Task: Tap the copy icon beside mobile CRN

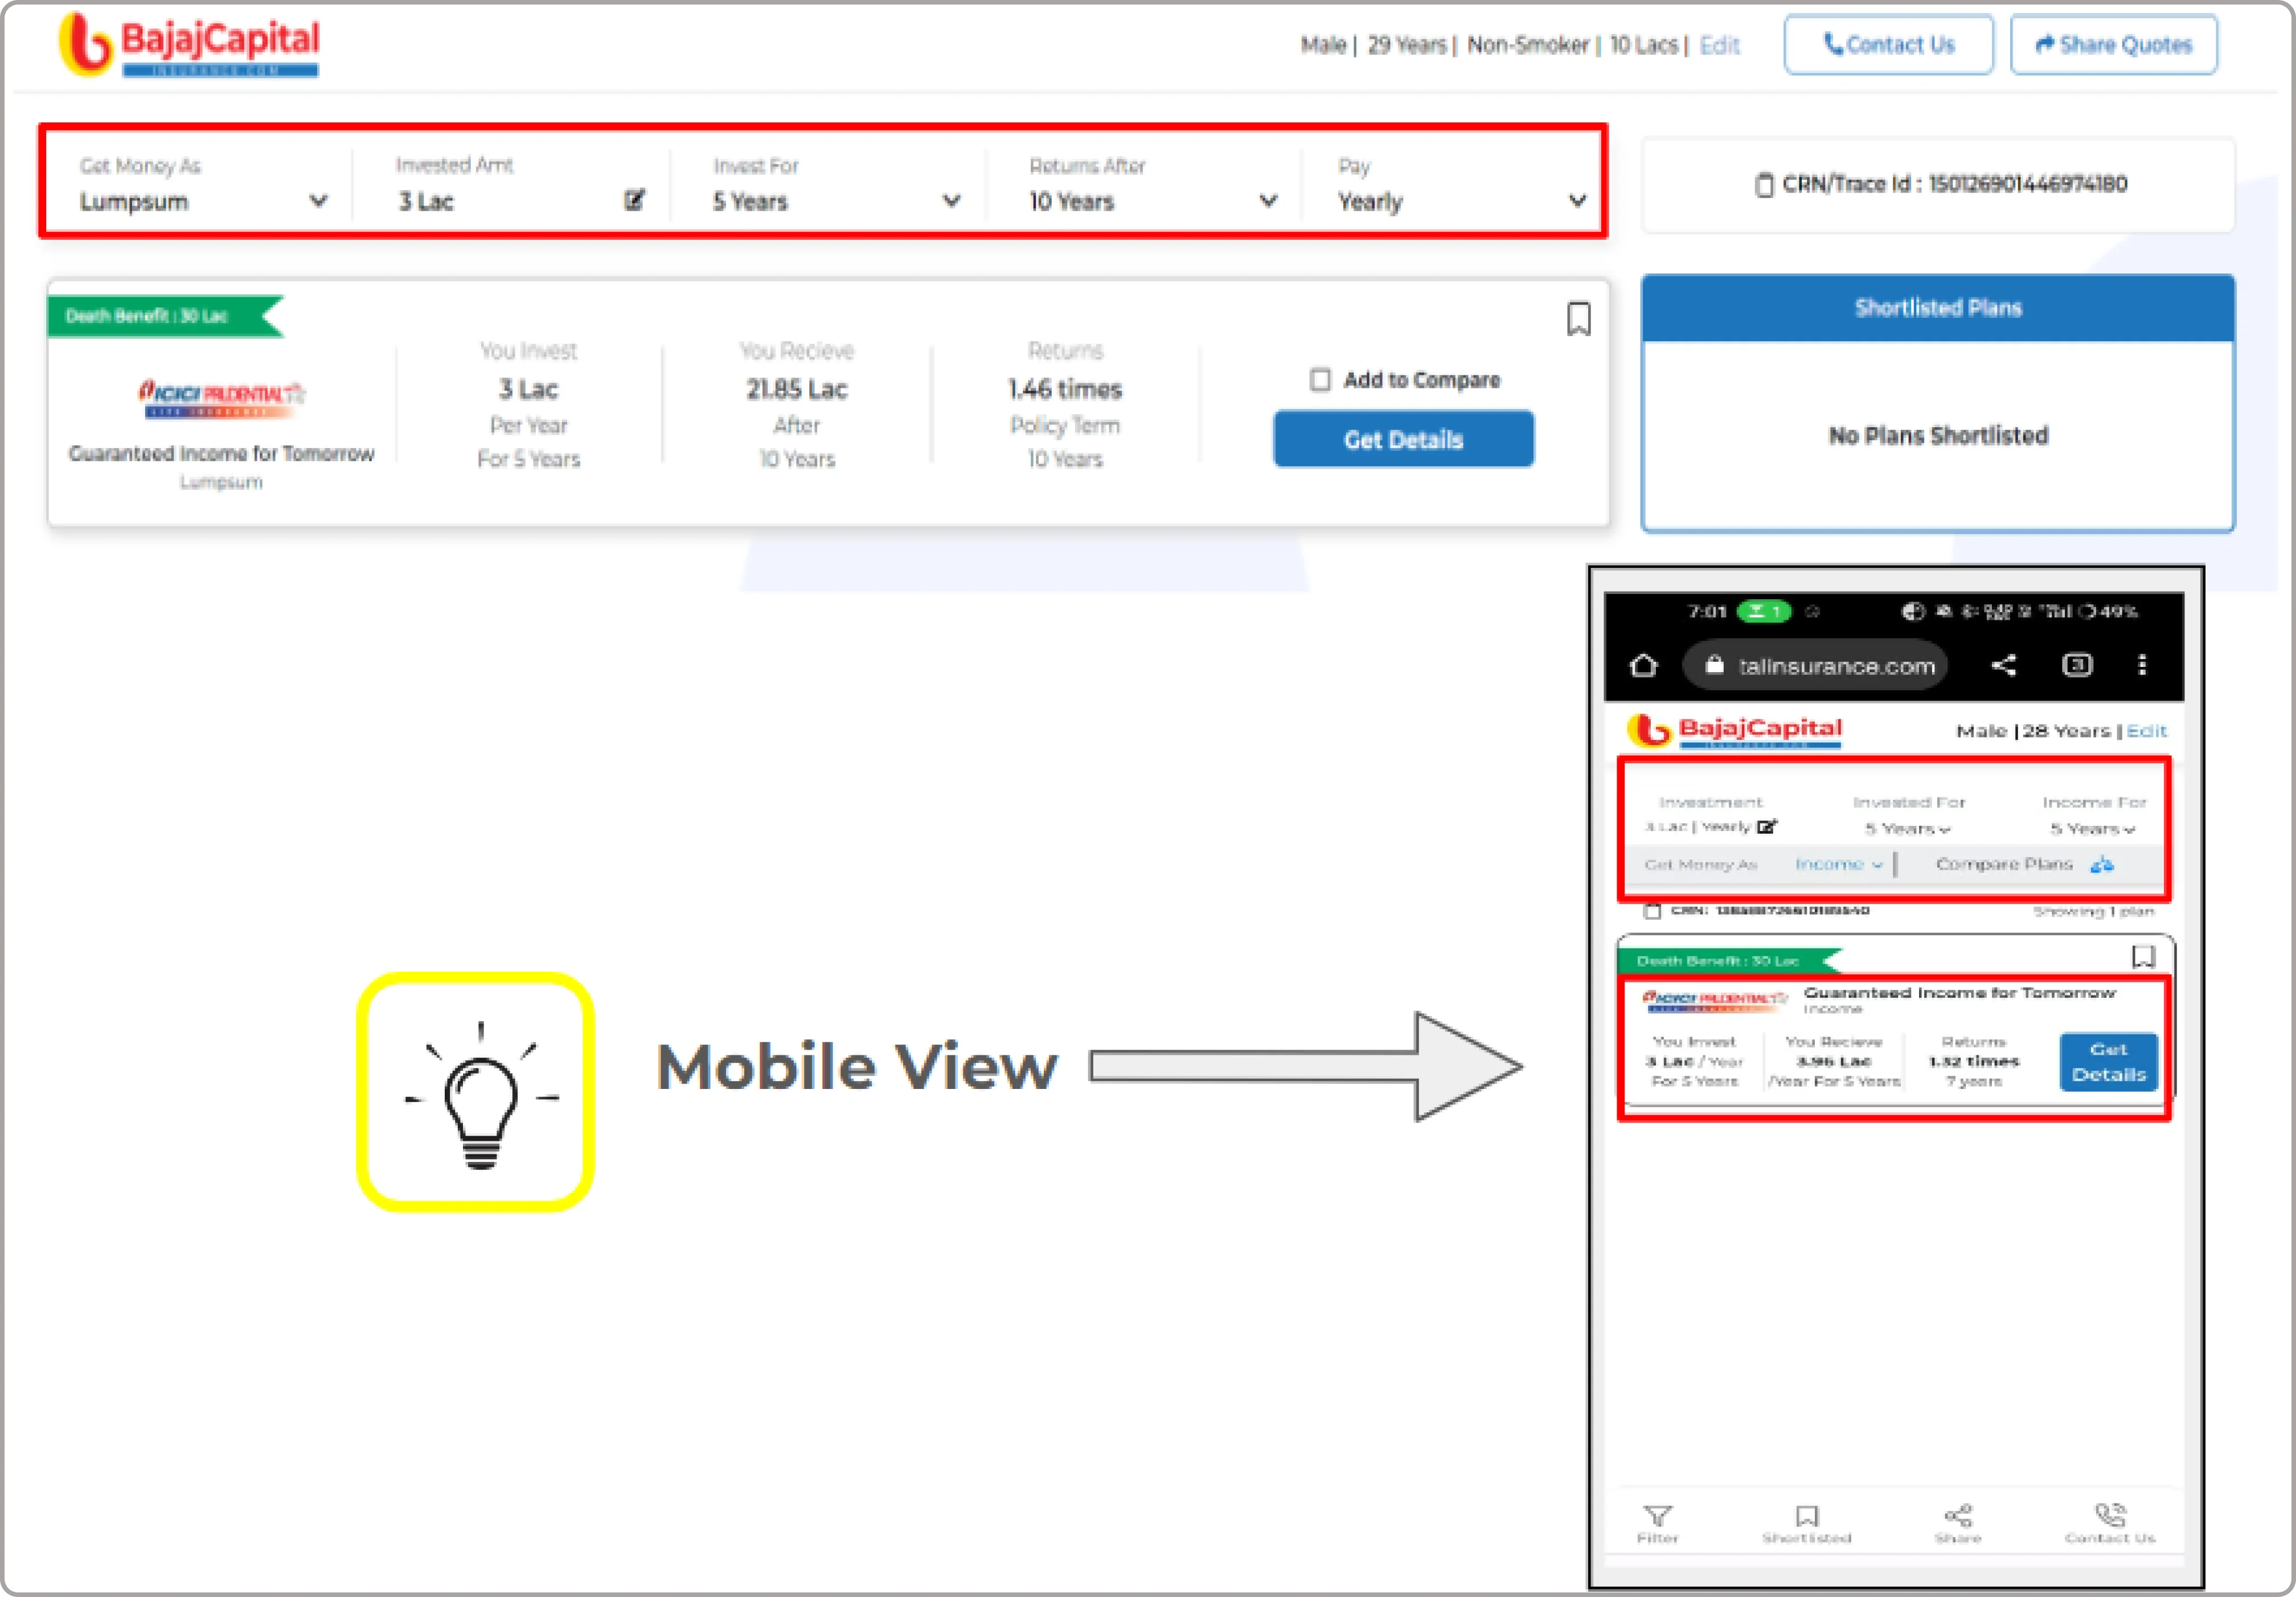Action: pyautogui.click(x=1652, y=911)
